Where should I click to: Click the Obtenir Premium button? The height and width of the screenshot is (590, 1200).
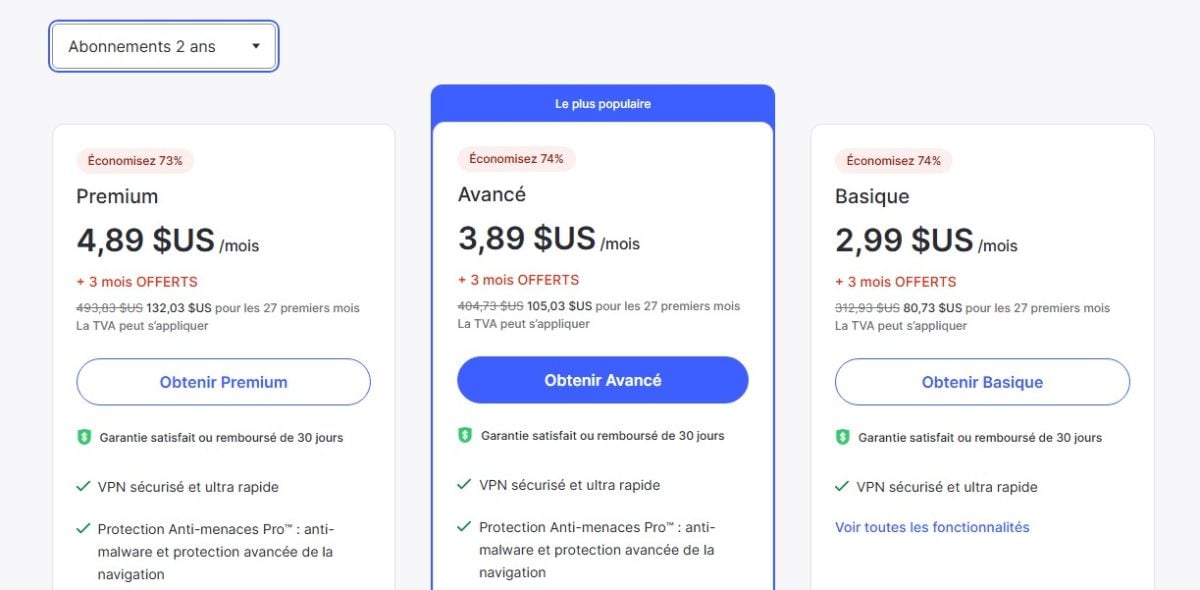pos(223,382)
